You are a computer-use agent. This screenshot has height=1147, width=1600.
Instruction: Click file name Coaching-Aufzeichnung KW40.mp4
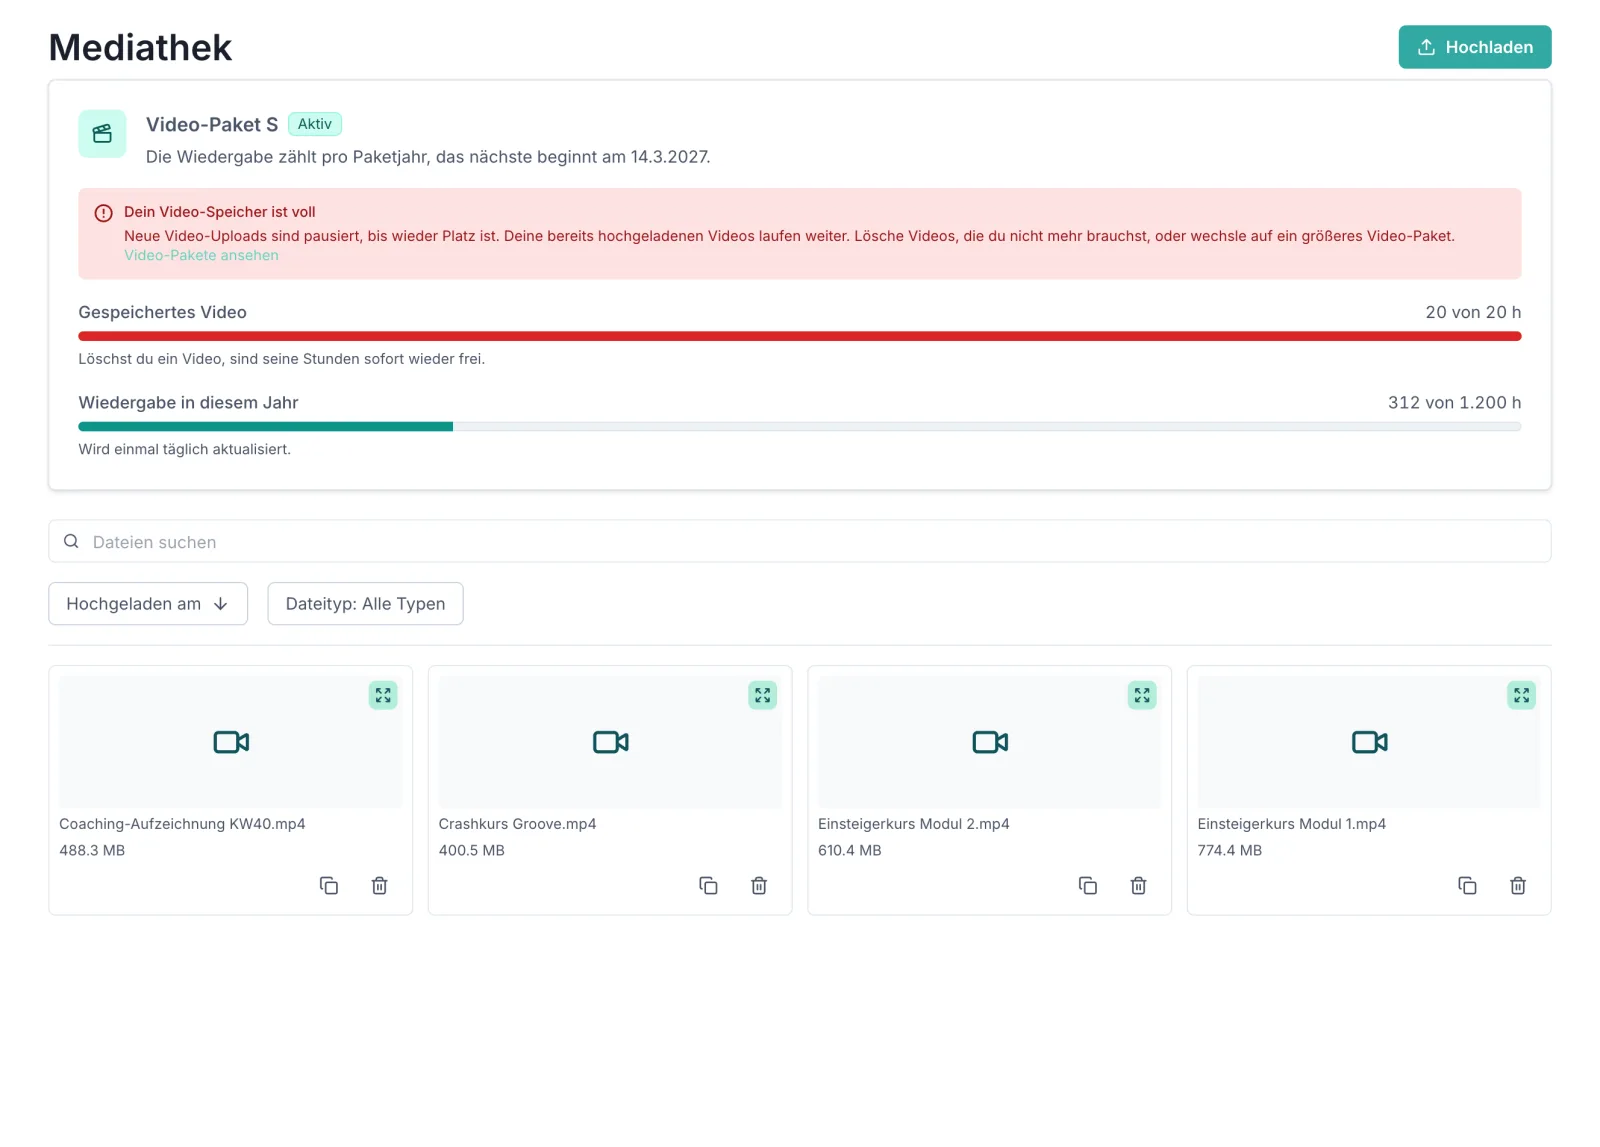182,824
